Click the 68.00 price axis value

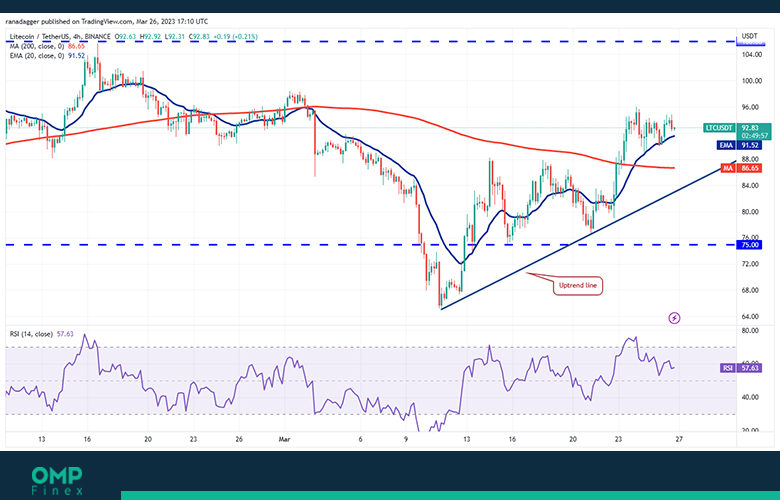click(751, 290)
